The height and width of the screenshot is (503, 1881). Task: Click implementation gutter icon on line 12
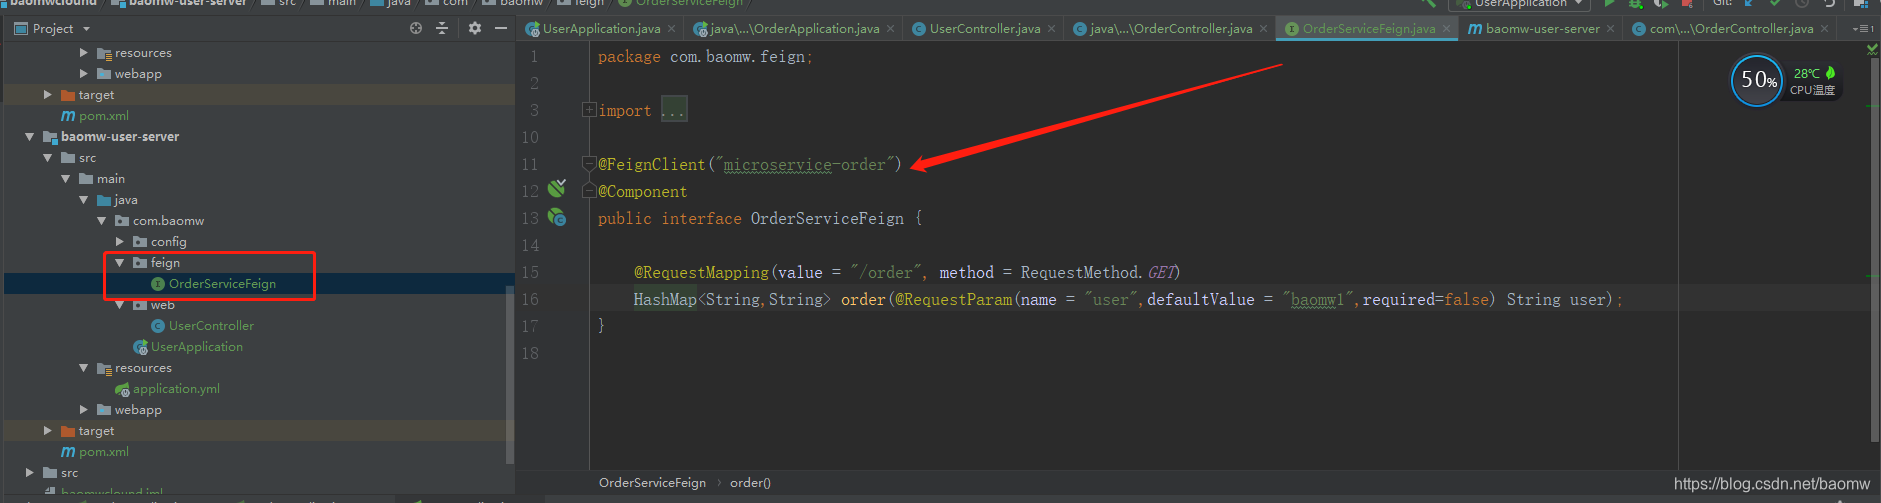point(557,188)
